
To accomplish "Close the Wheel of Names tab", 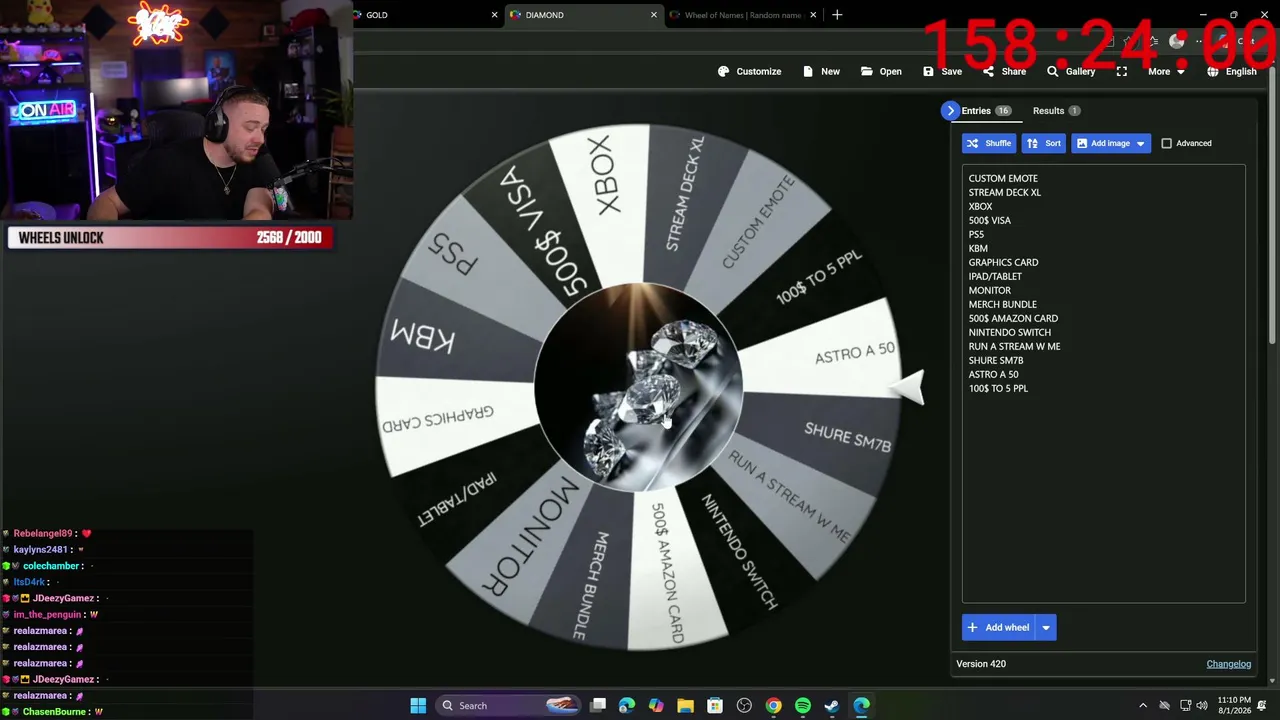I will (x=813, y=15).
